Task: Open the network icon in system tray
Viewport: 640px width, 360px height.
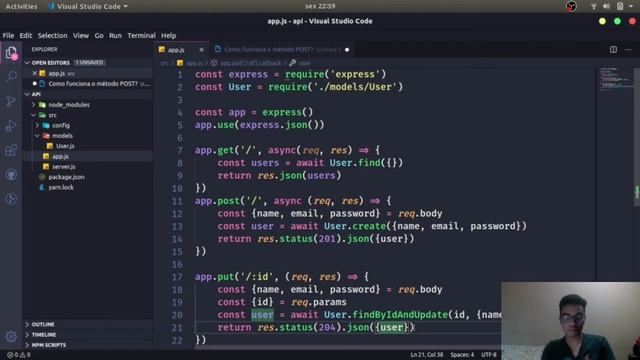Action: click(593, 6)
